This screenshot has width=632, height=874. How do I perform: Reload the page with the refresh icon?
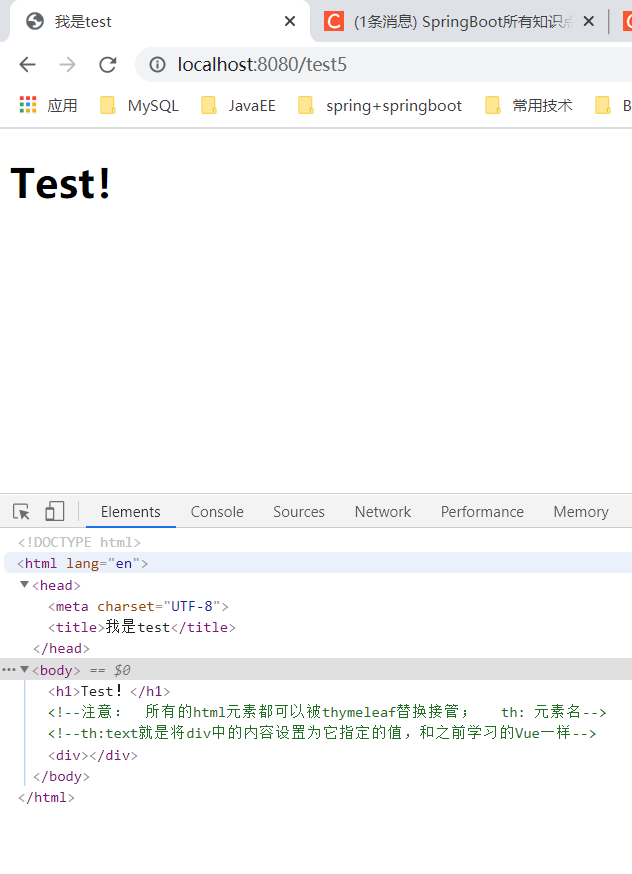click(108, 65)
